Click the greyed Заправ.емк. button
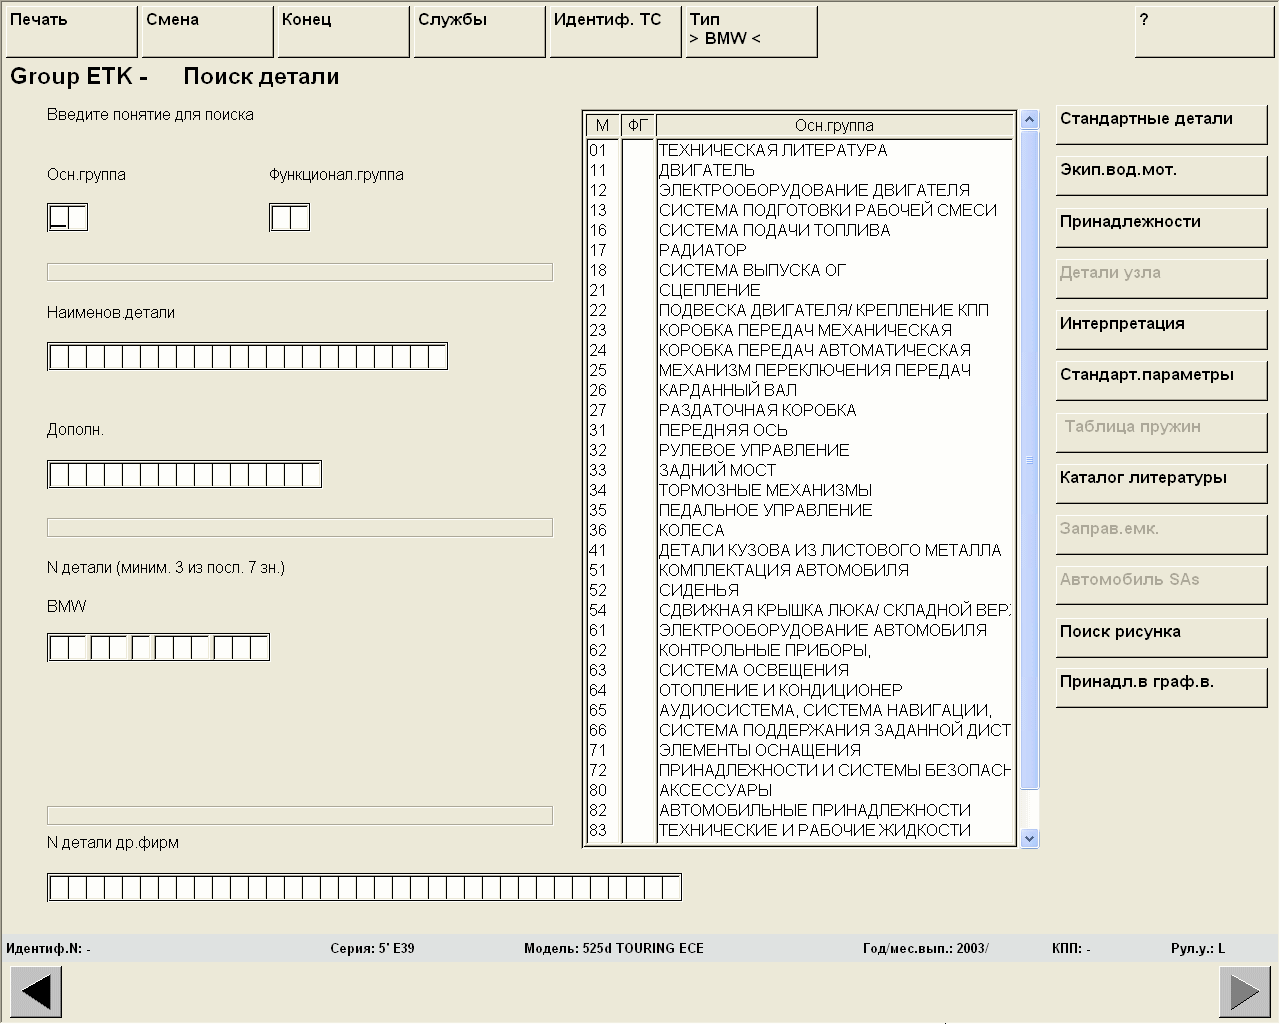1280x1024 pixels. 1161,535
